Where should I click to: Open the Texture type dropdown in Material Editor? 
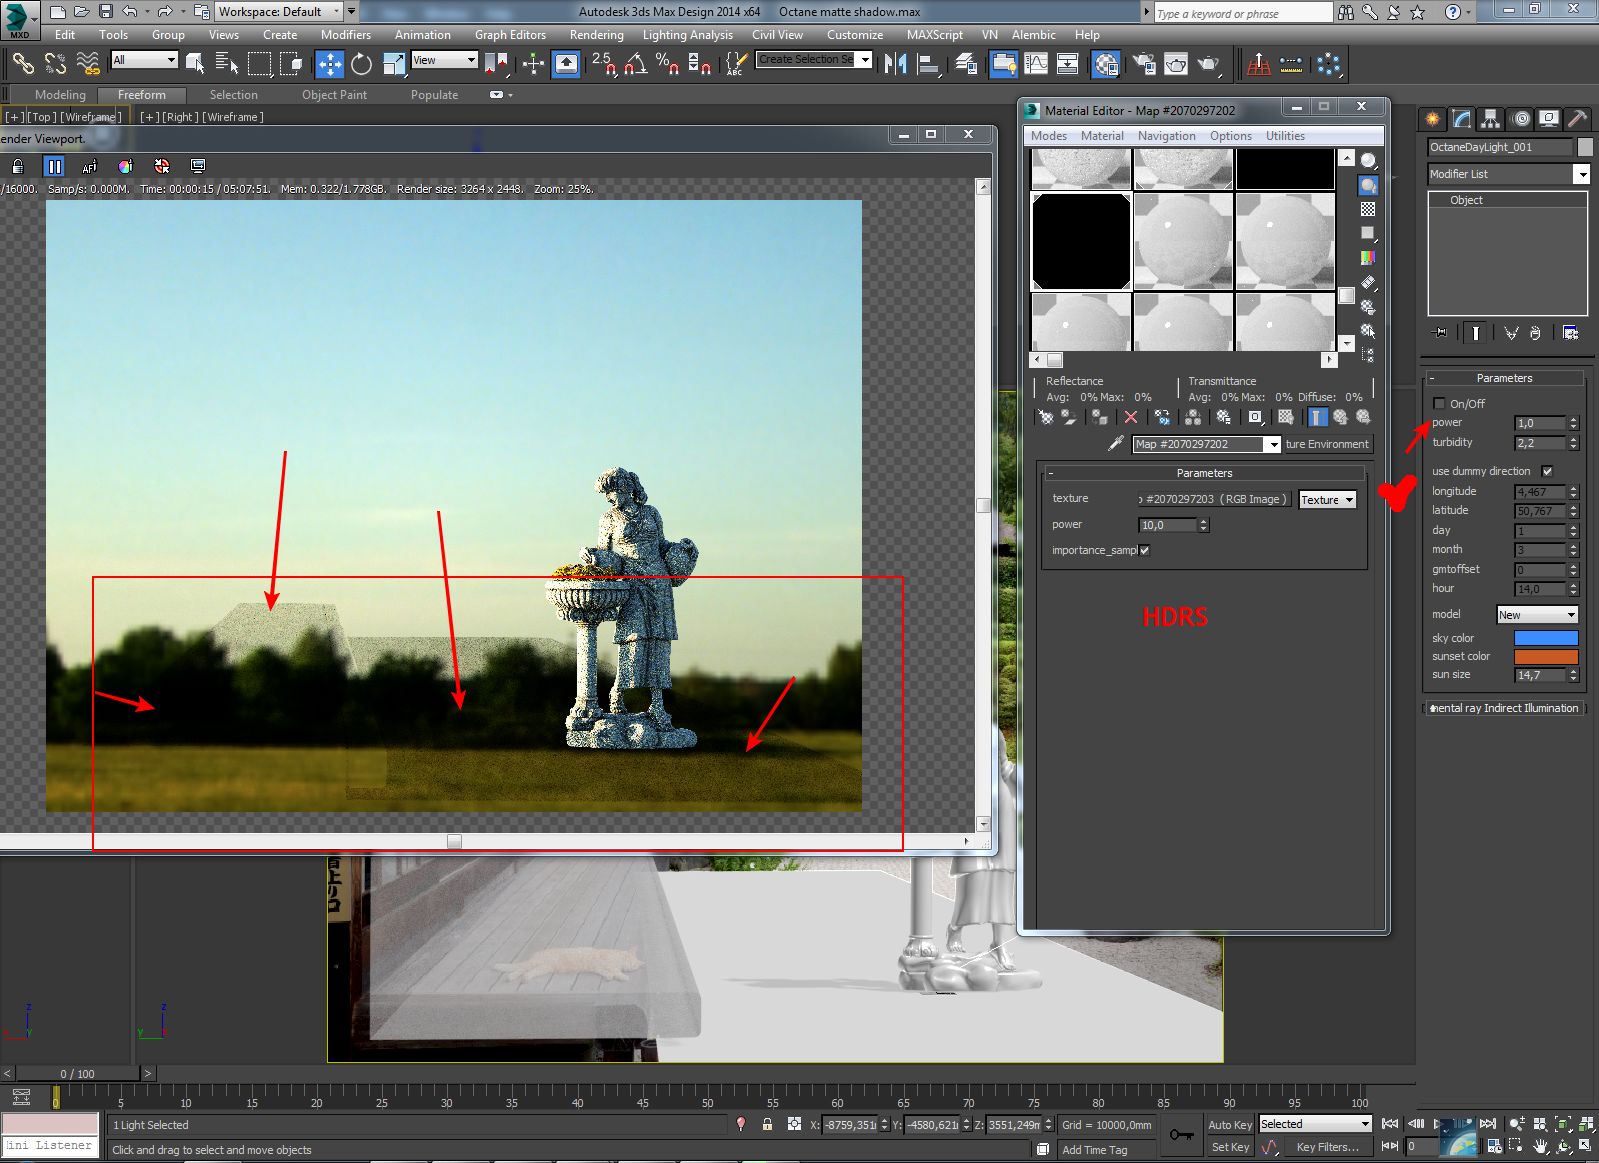coord(1327,500)
